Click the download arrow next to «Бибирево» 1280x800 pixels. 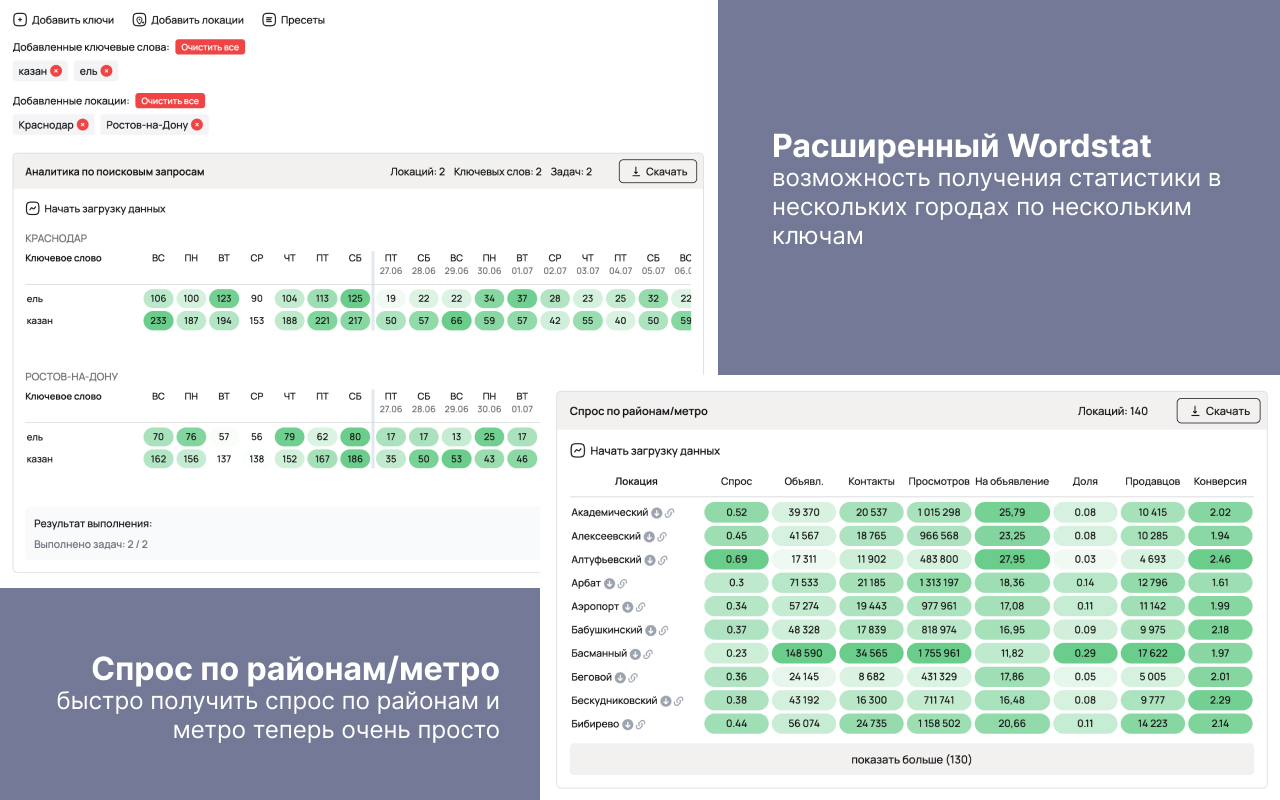pyautogui.click(x=627, y=724)
